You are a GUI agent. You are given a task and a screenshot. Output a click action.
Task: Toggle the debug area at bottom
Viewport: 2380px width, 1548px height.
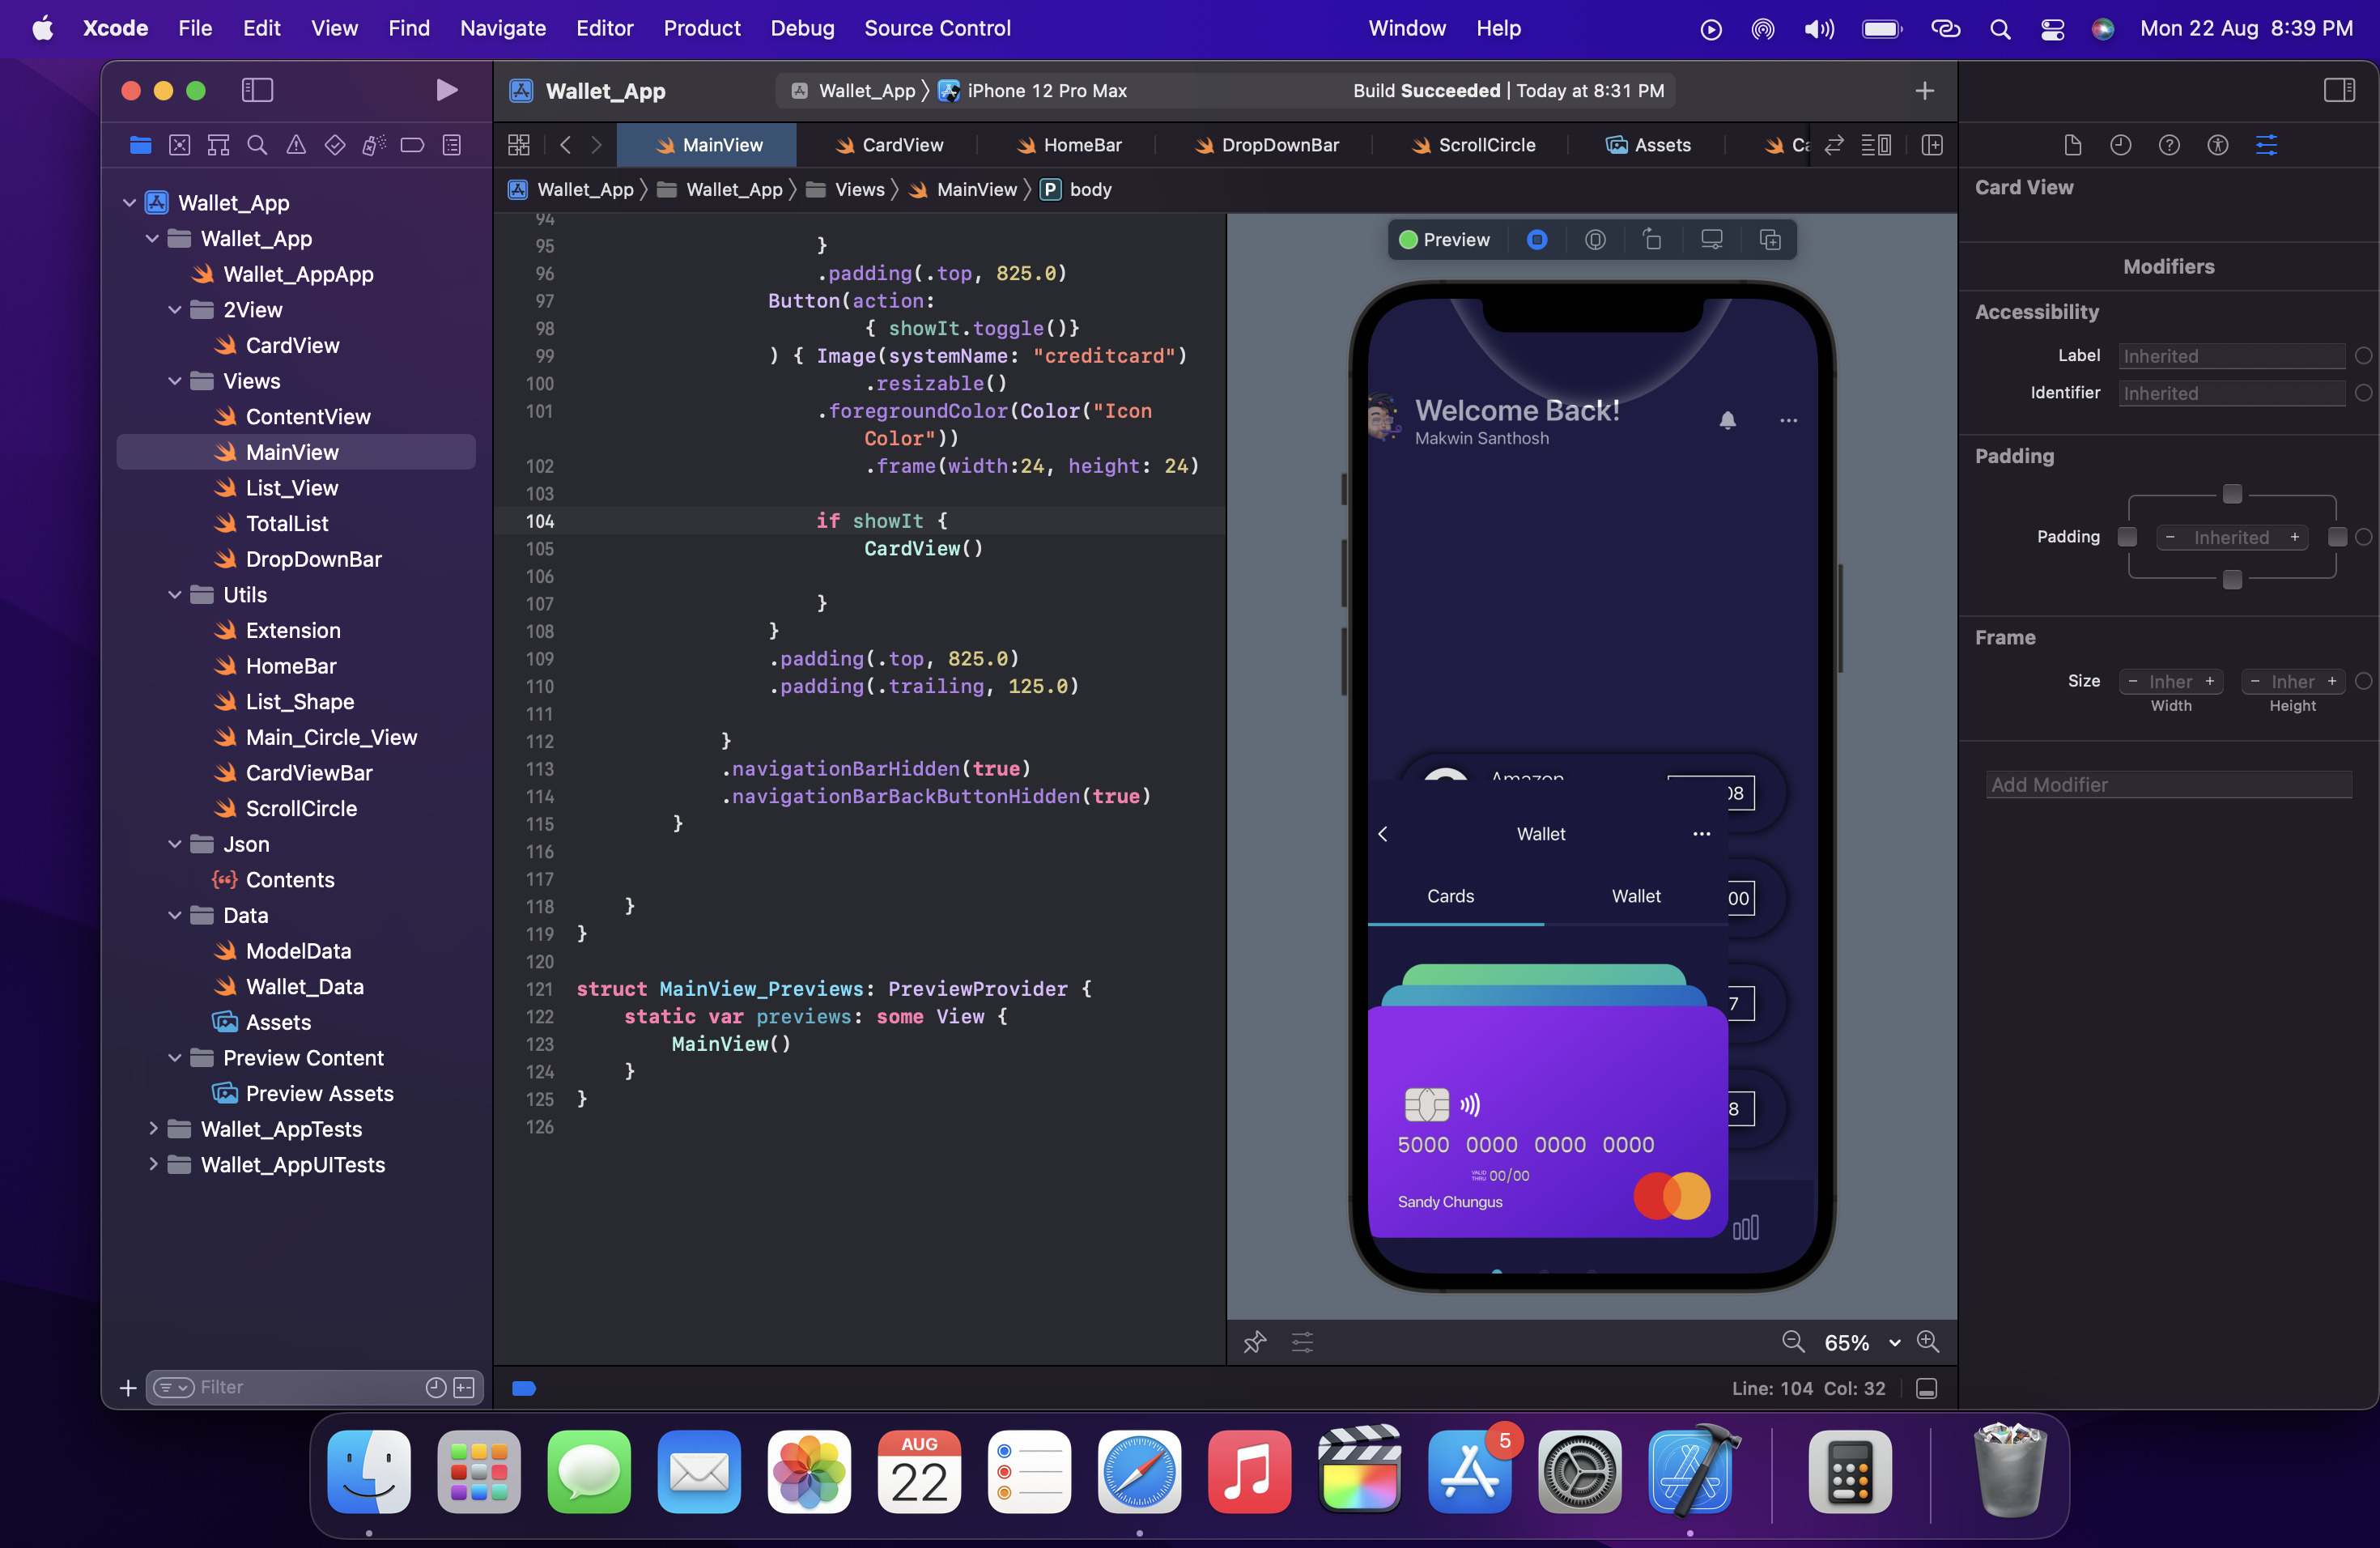point(1926,1388)
